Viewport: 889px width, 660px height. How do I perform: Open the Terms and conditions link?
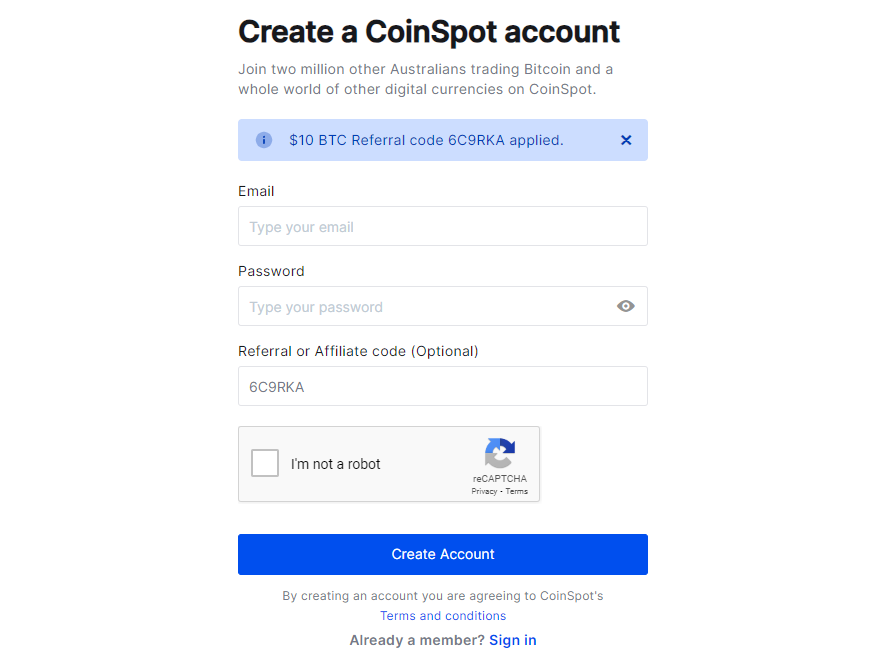[x=443, y=616]
